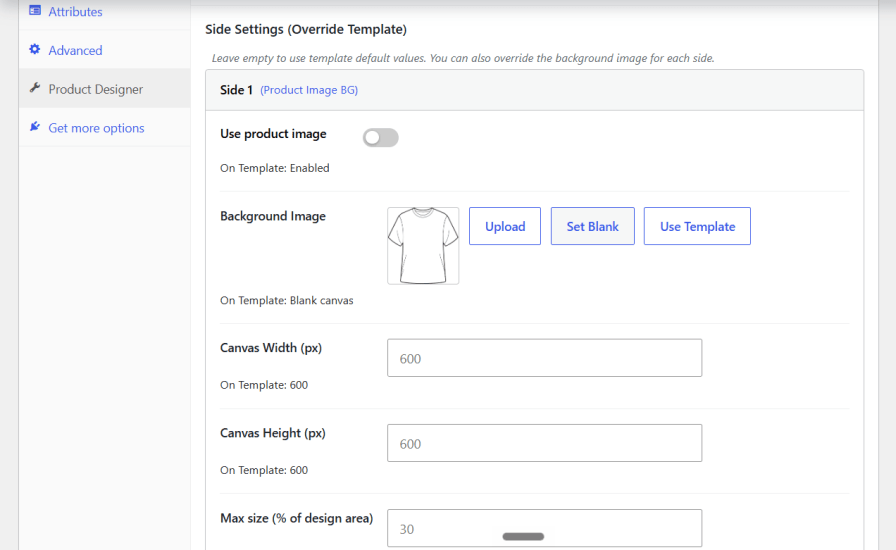
Task: Collapse the Side 1 panel header
Action: click(x=534, y=90)
